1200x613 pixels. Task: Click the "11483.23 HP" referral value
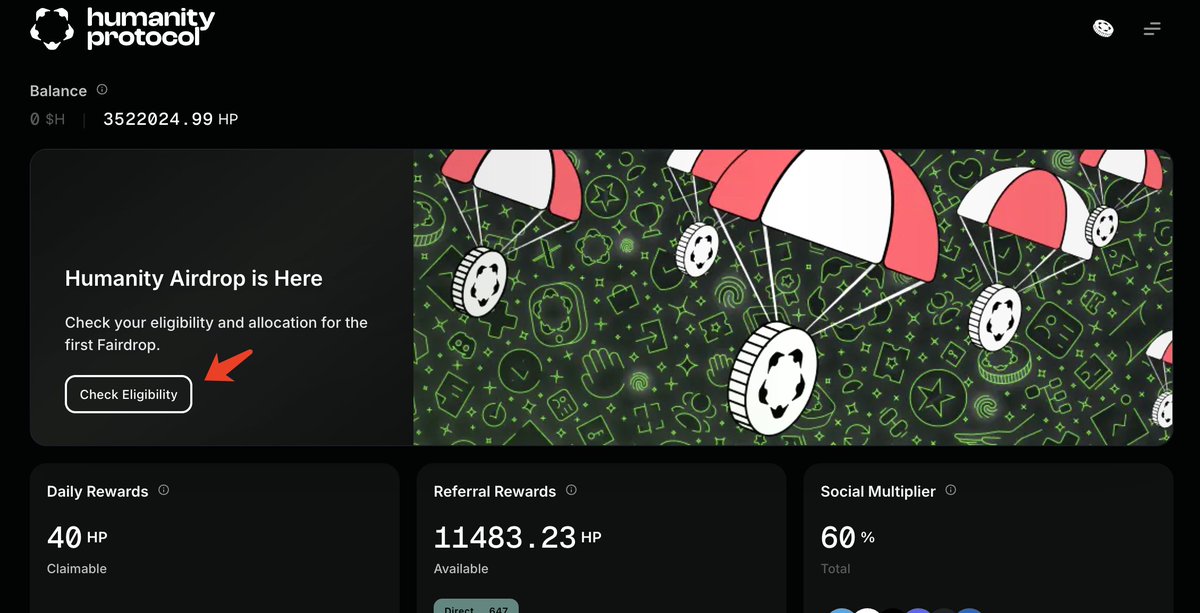(x=518, y=537)
